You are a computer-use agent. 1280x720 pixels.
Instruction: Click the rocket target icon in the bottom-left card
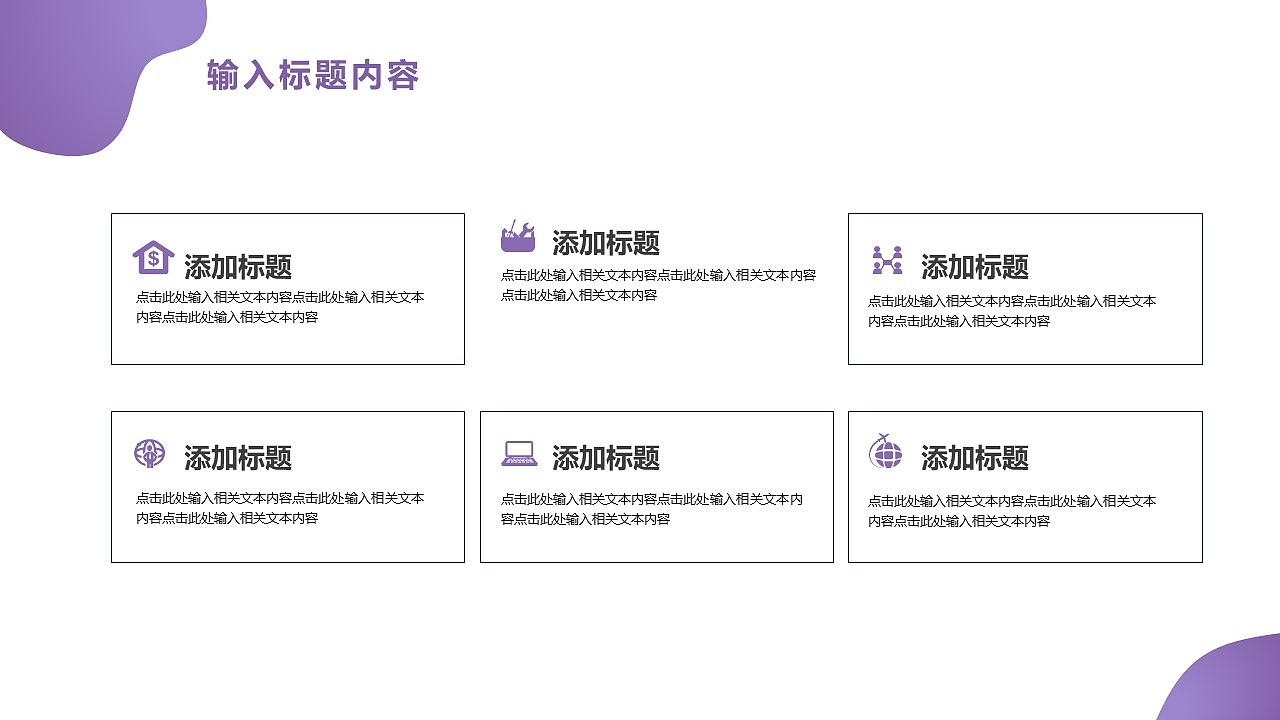click(150, 455)
